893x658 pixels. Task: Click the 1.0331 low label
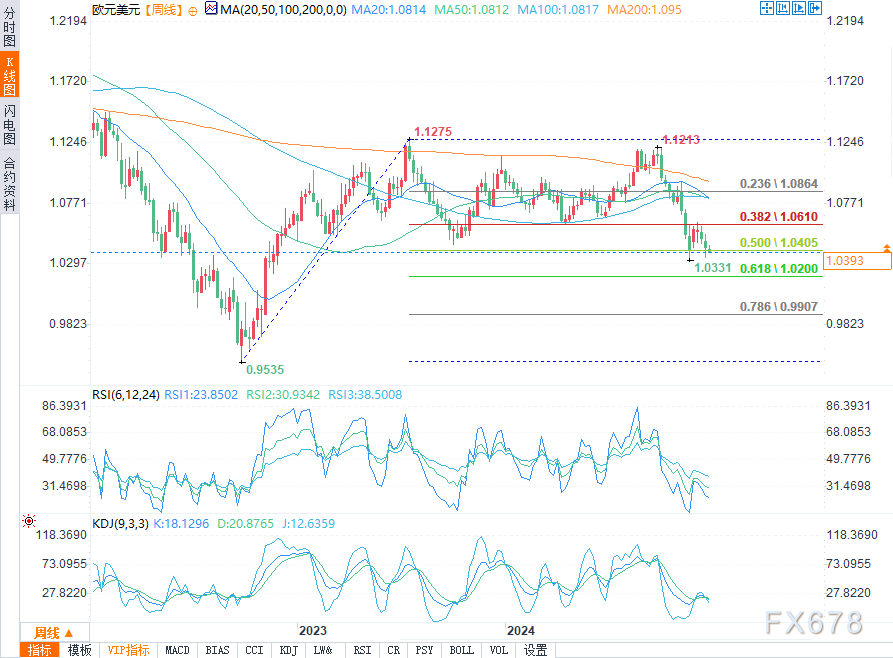(x=712, y=268)
